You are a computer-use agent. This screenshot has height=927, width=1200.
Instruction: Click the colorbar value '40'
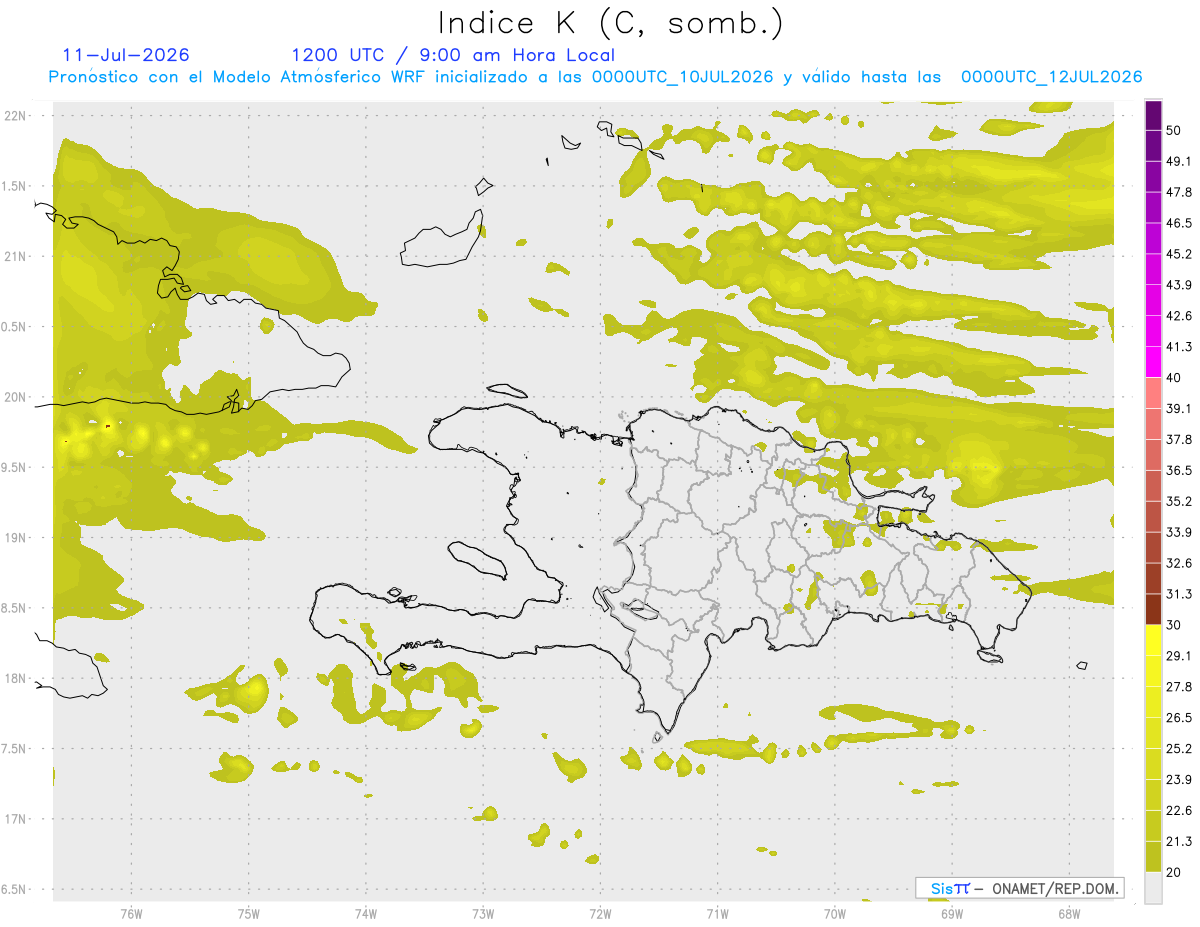click(x=1175, y=378)
